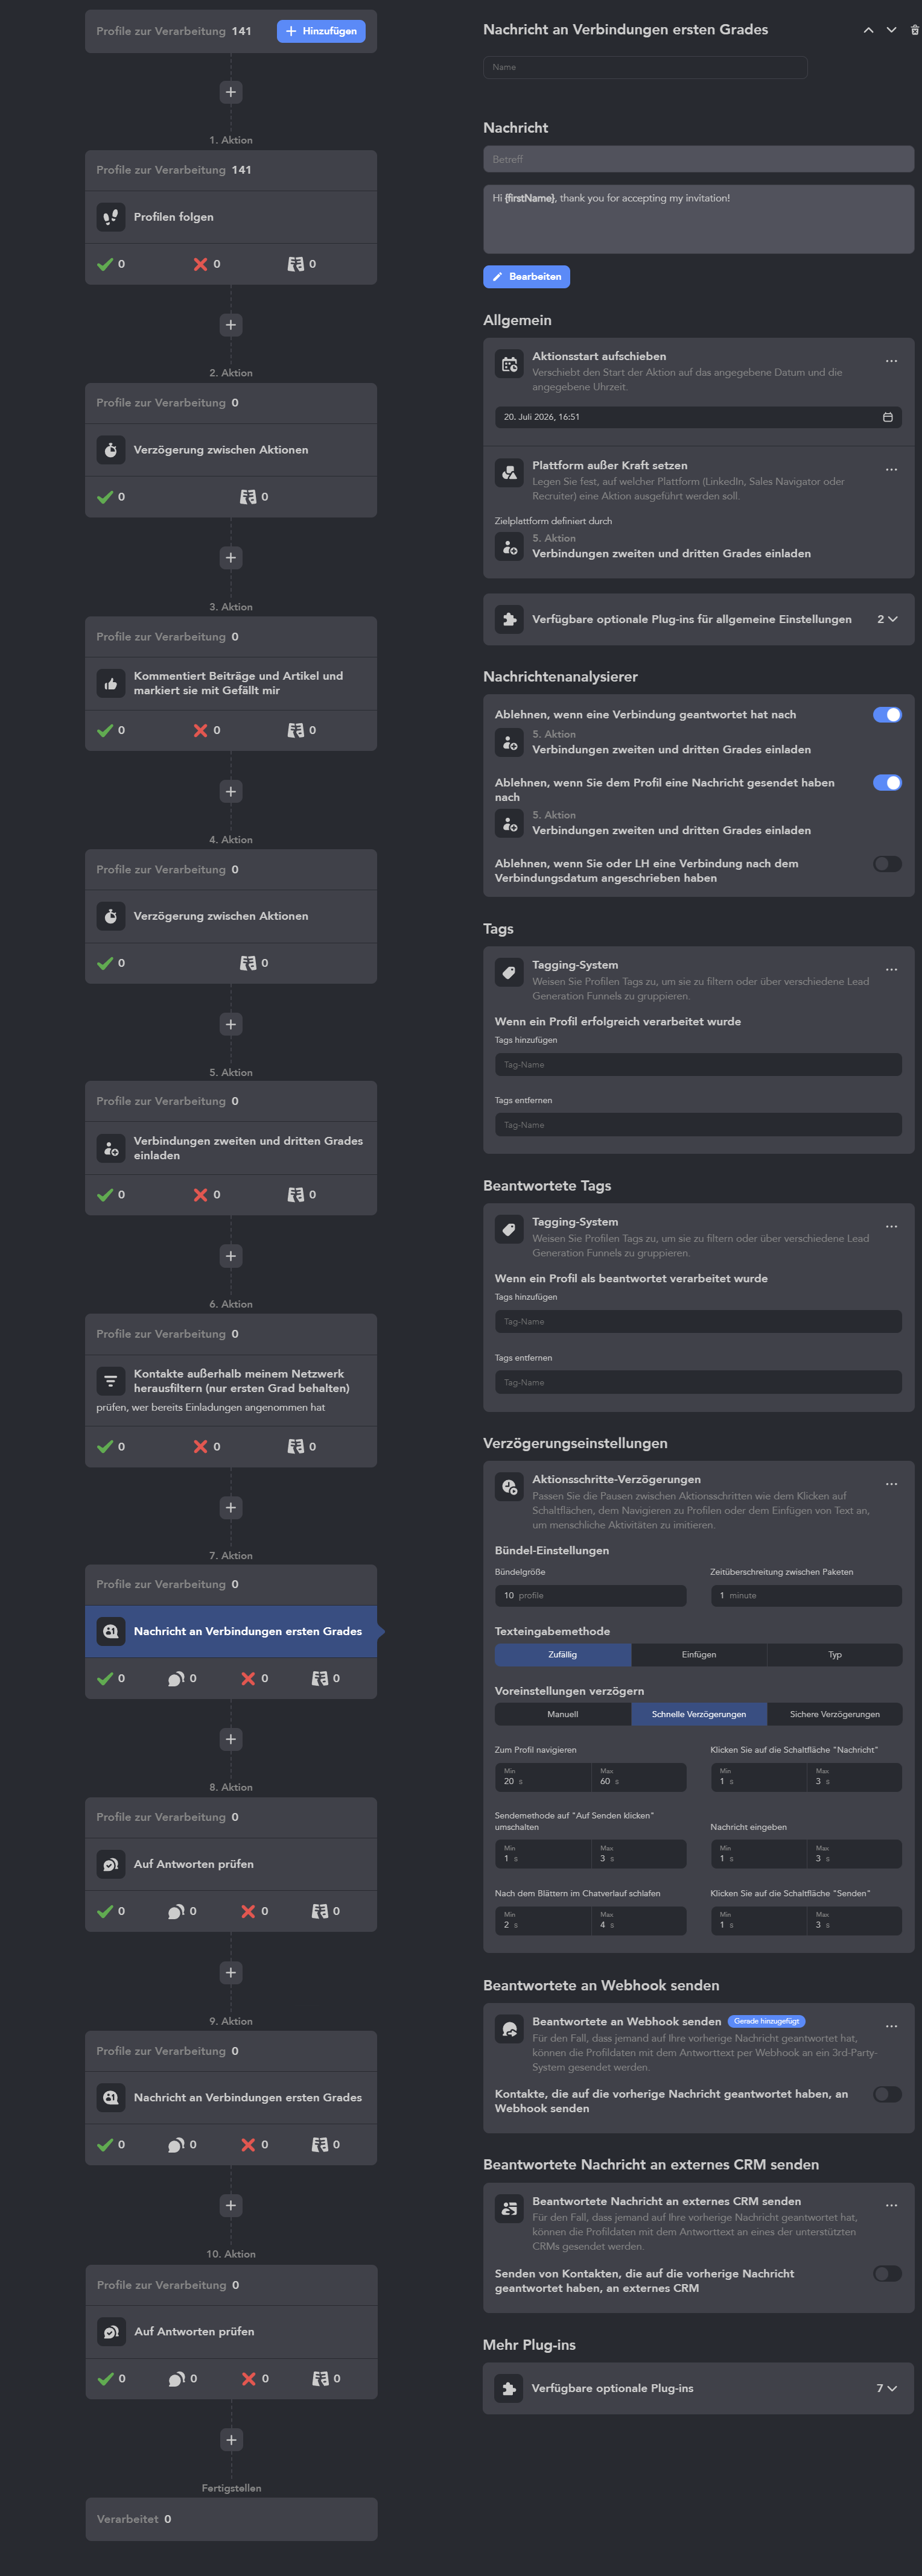Click the calendar icon in date field
922x2576 pixels.
pyautogui.click(x=887, y=417)
